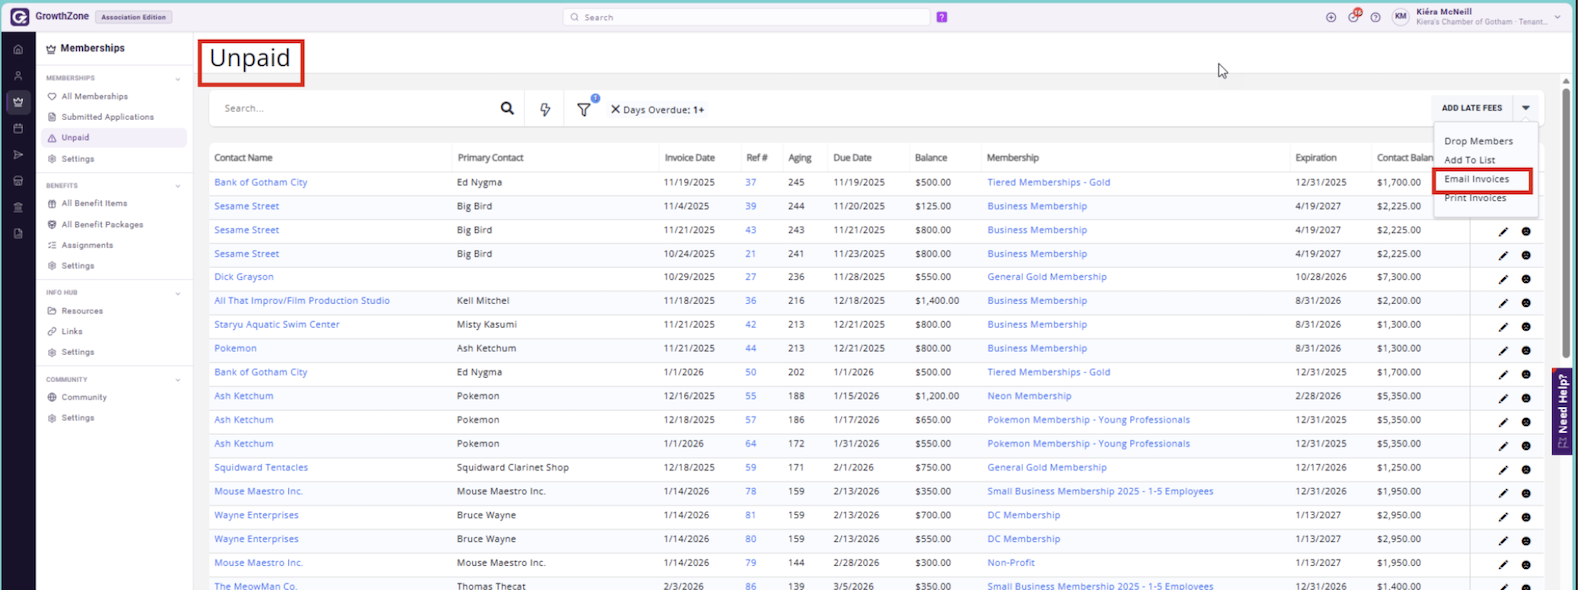Open the filter funnel icon

(x=584, y=109)
